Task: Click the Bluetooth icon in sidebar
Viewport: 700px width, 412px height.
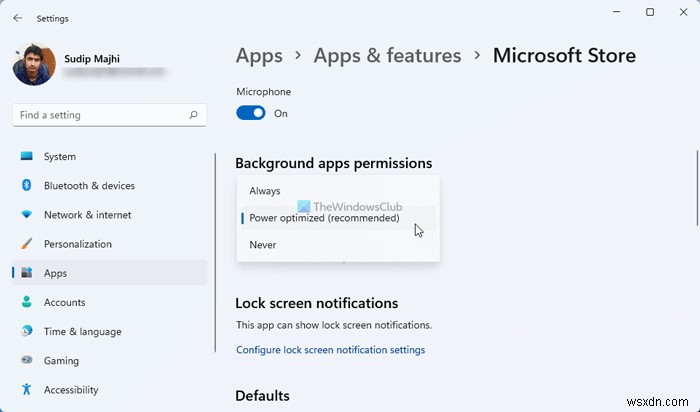Action: [26, 185]
